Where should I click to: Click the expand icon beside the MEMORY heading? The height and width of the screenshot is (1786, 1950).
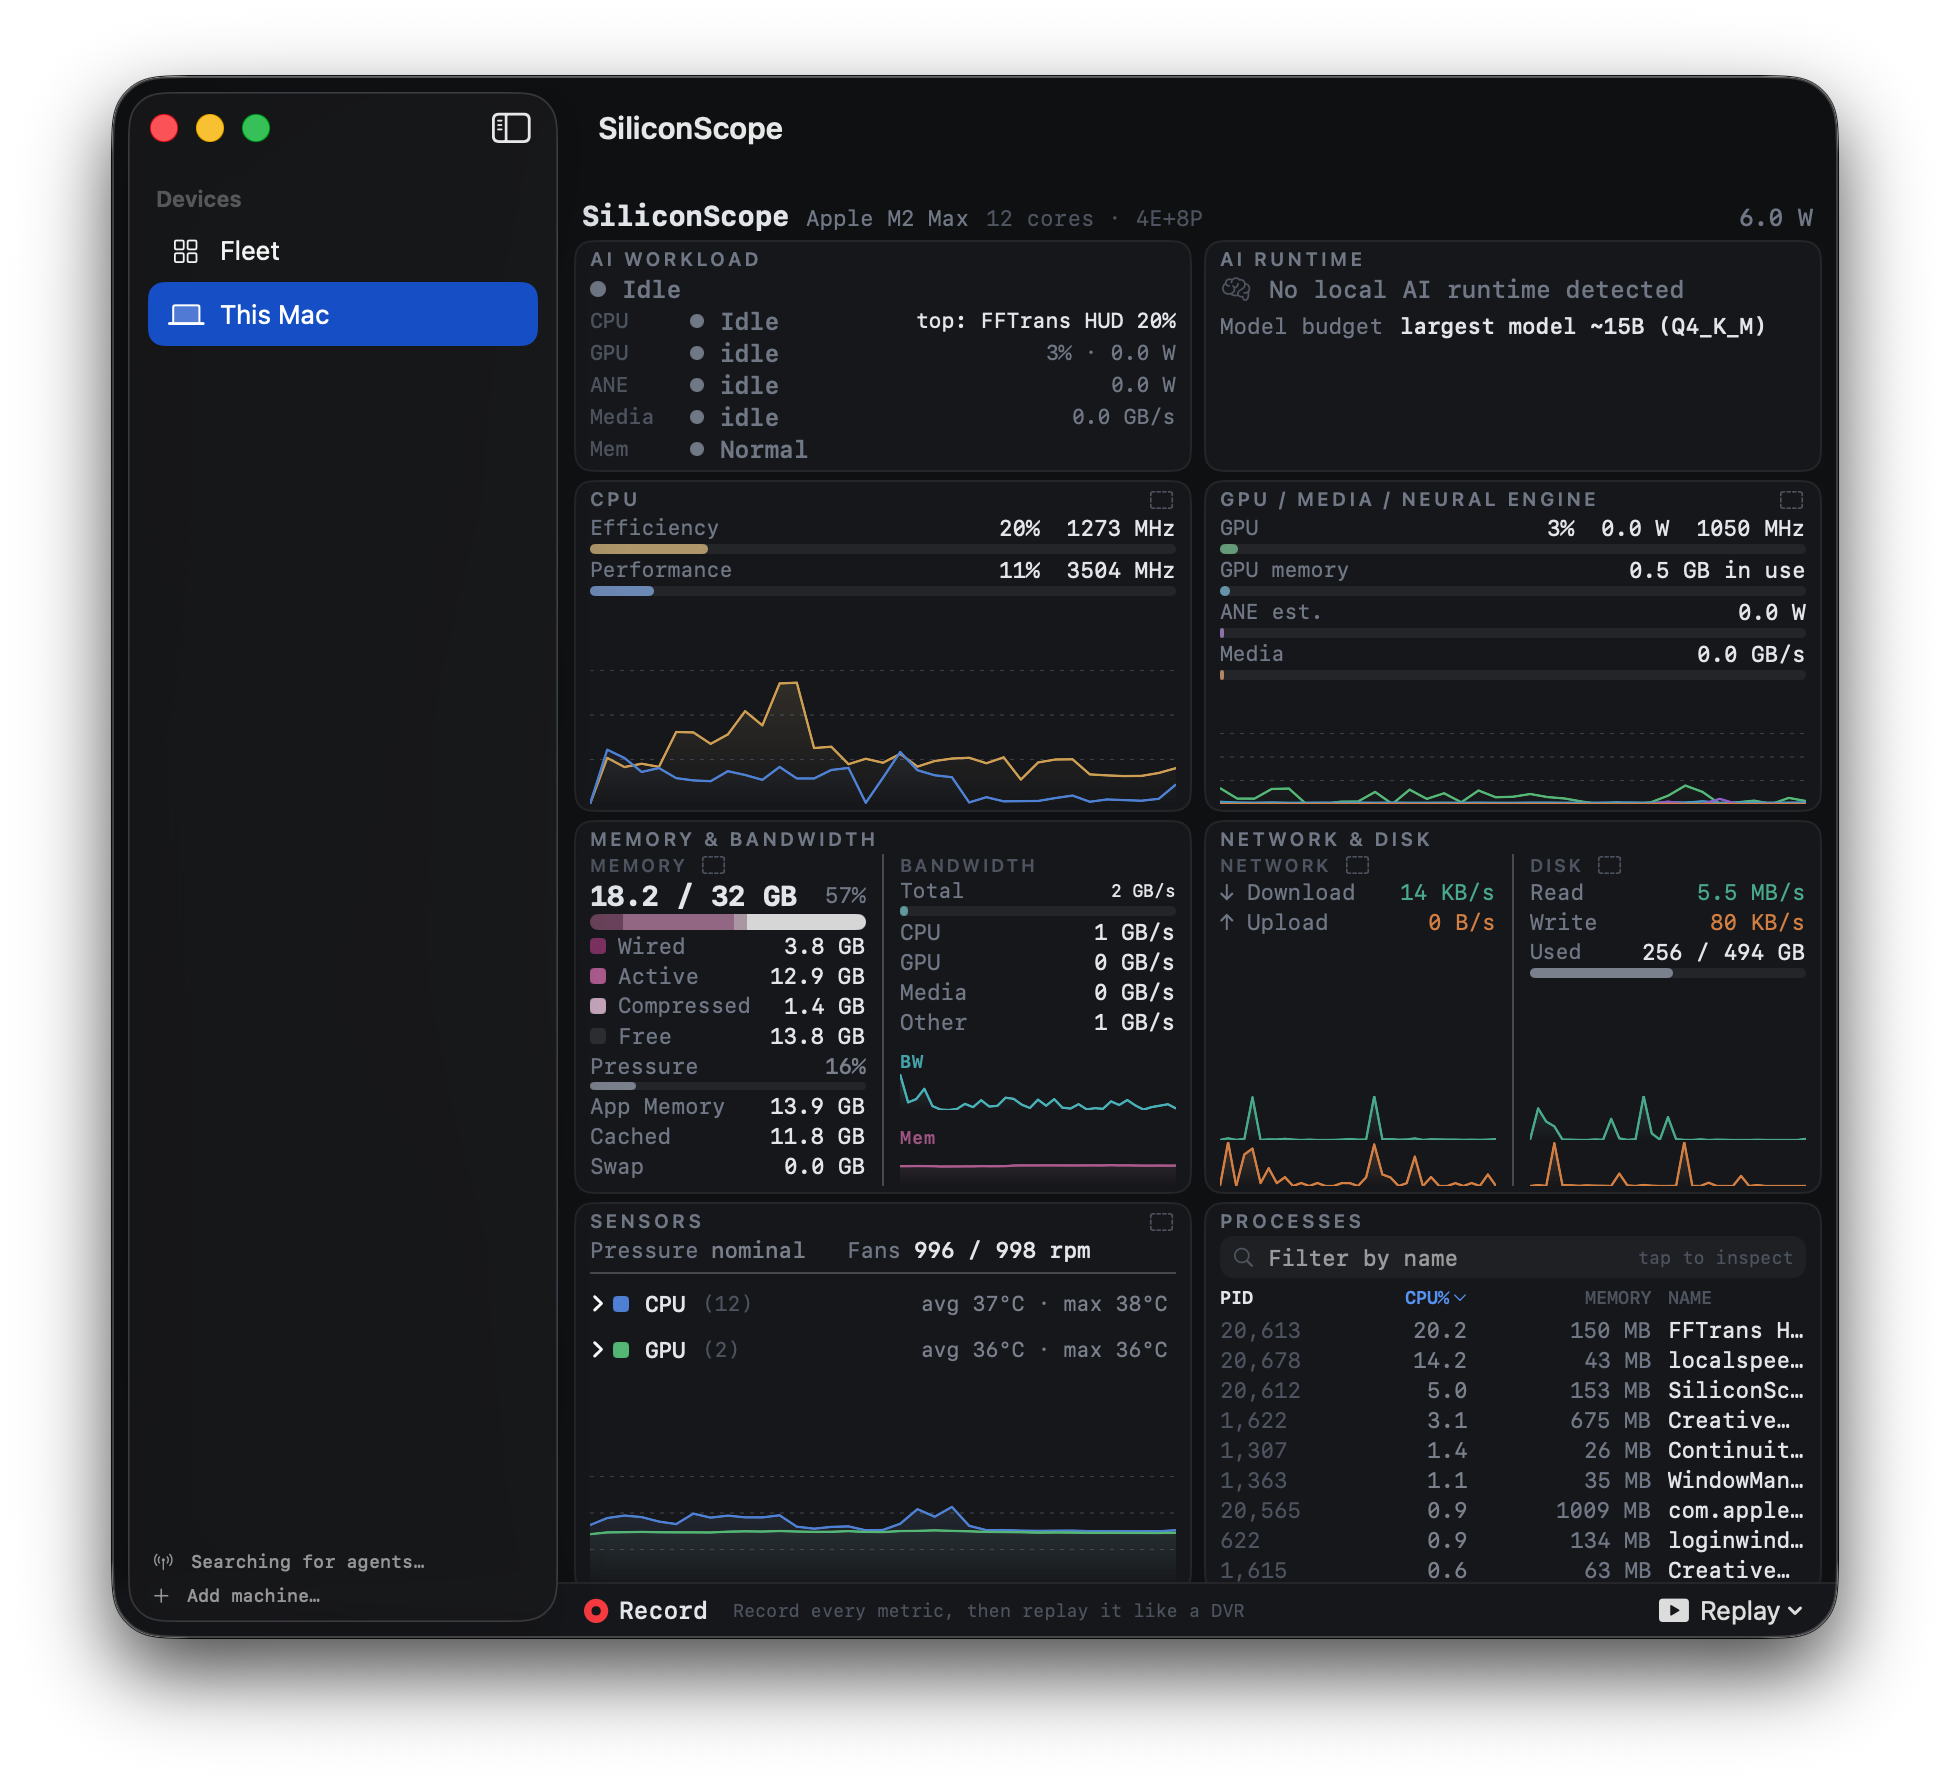coord(713,865)
